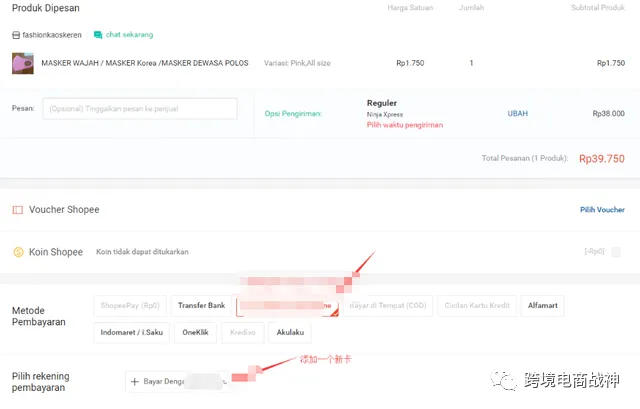The height and width of the screenshot is (409, 640).
Task: Click the fashionkaoskeren shop icon
Action: point(16,35)
